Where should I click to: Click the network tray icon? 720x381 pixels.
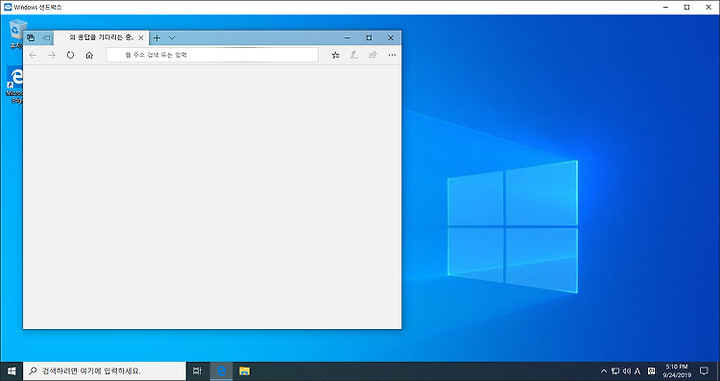pyautogui.click(x=615, y=371)
